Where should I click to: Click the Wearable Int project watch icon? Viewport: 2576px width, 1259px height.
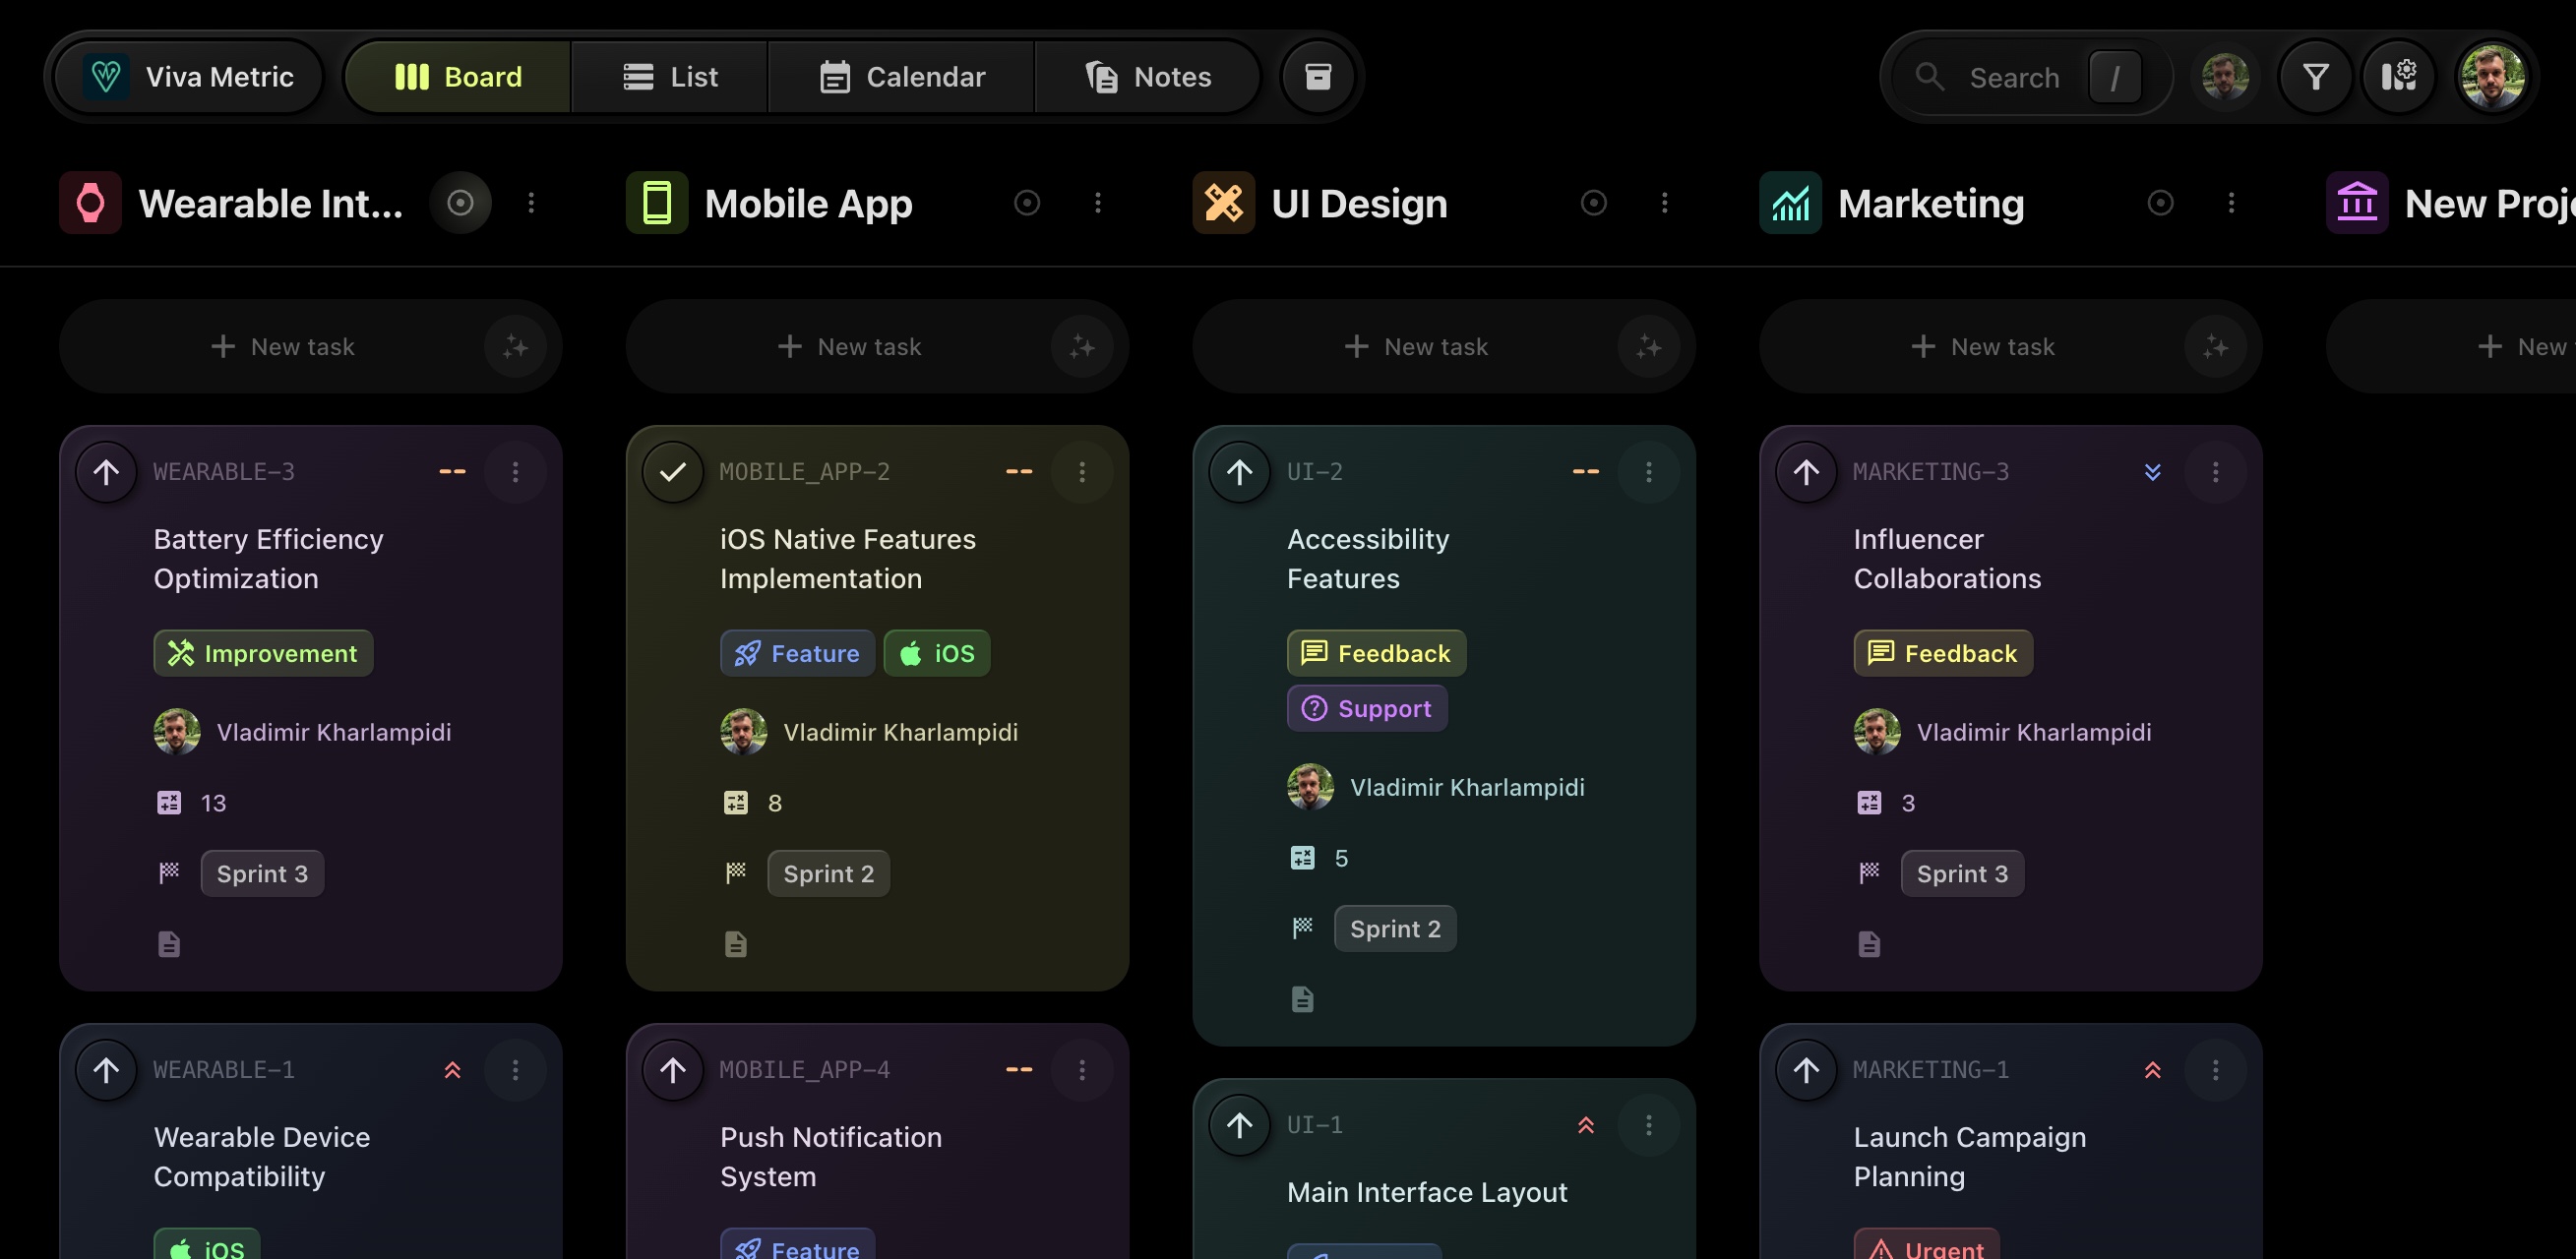tap(90, 203)
